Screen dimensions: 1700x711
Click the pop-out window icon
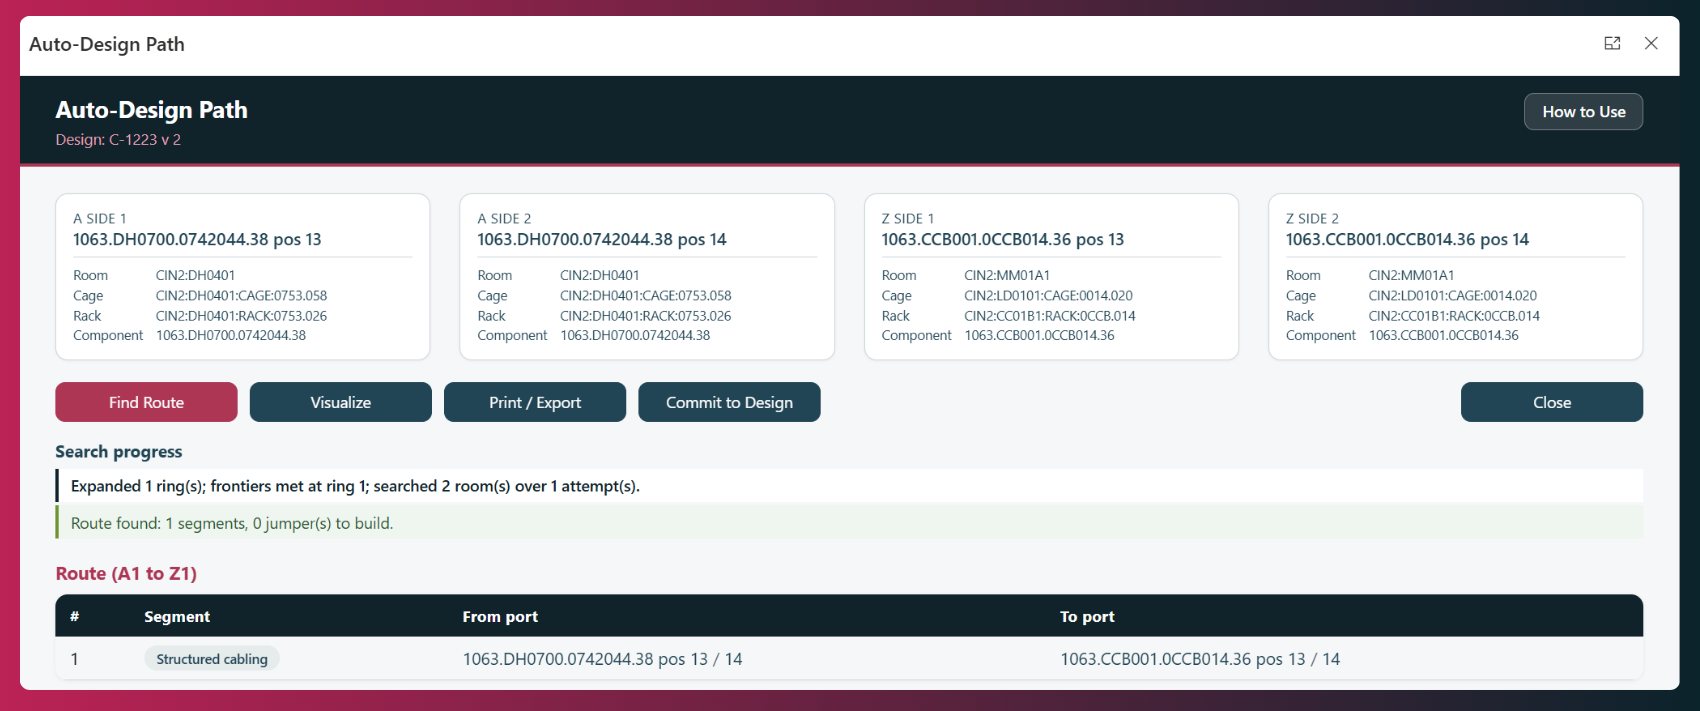pyautogui.click(x=1612, y=43)
